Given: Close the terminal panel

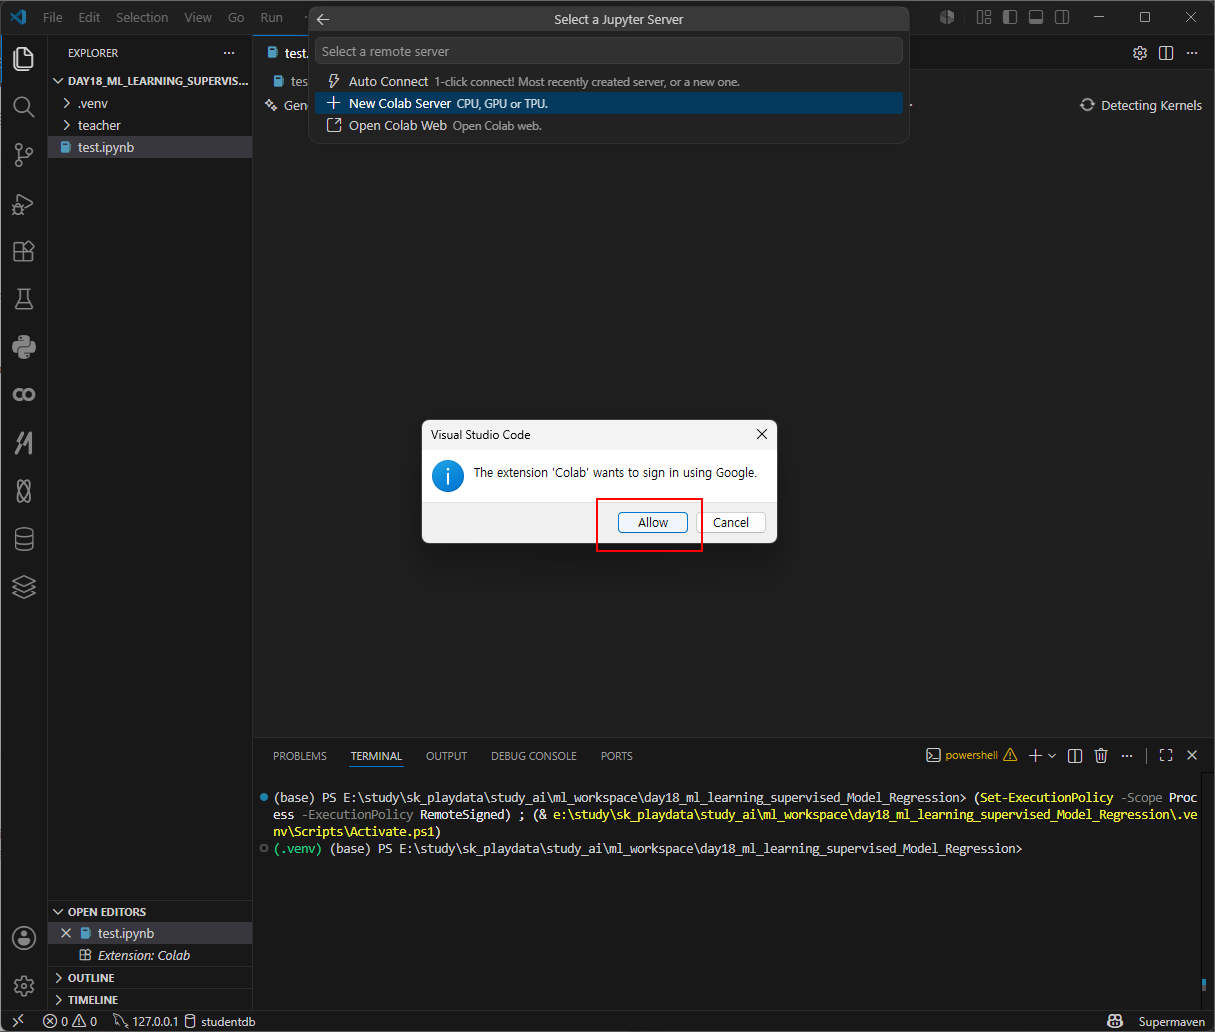Looking at the screenshot, I should [x=1192, y=756].
